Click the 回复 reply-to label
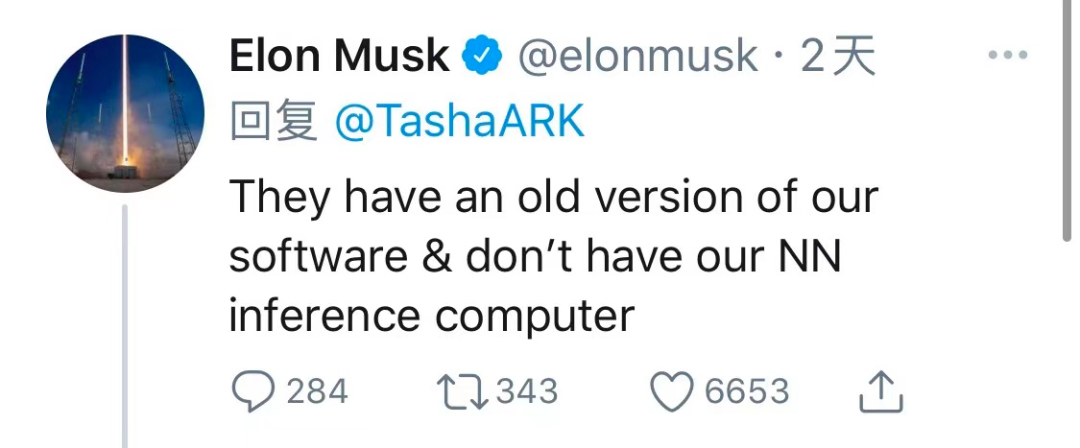 pos(274,122)
